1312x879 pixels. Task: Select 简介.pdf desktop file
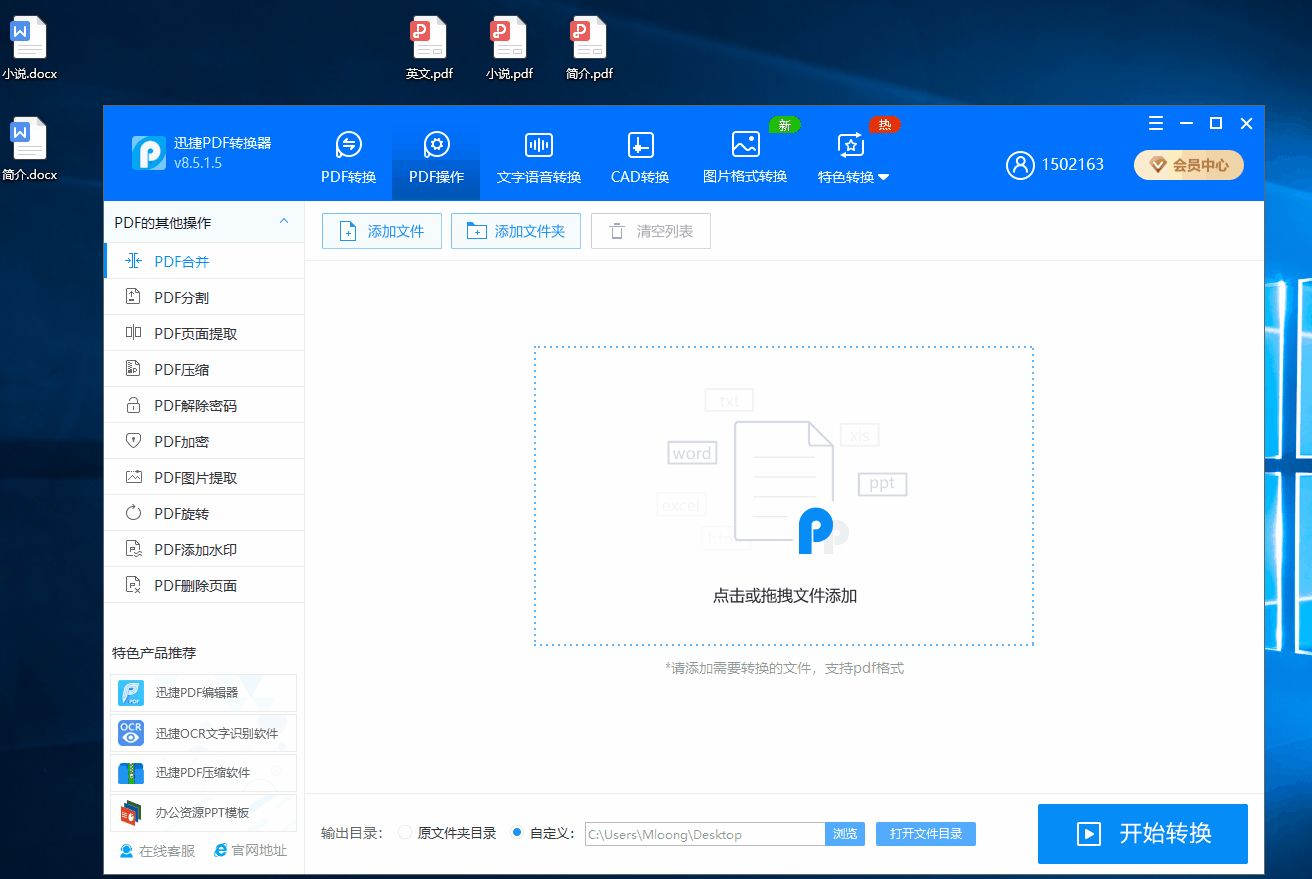point(589,49)
